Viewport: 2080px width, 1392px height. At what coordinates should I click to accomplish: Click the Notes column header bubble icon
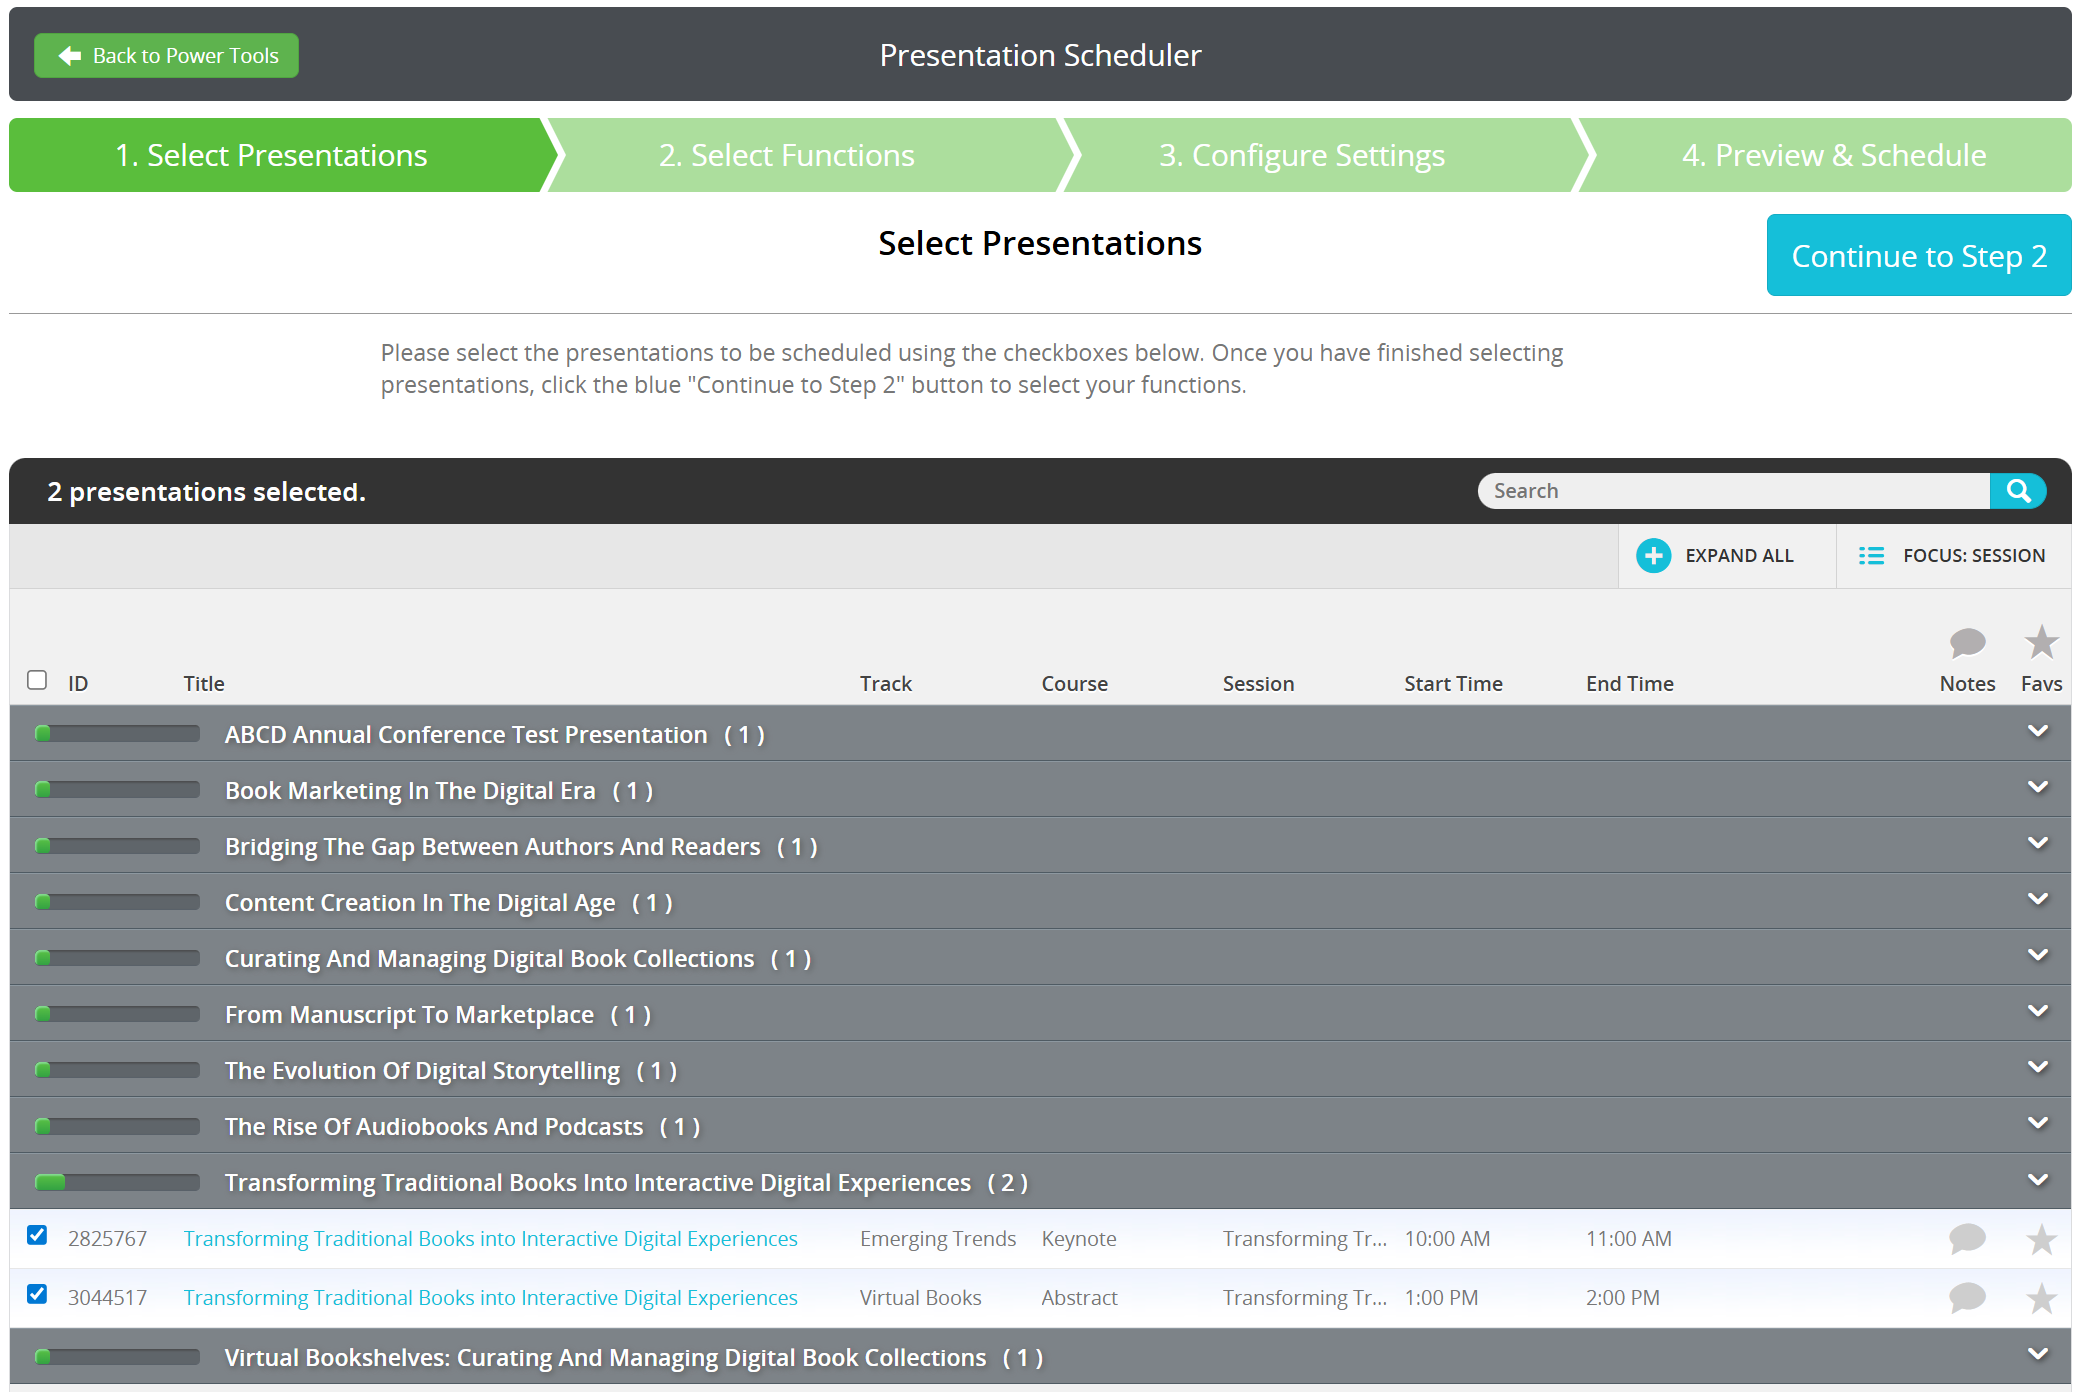[1966, 642]
